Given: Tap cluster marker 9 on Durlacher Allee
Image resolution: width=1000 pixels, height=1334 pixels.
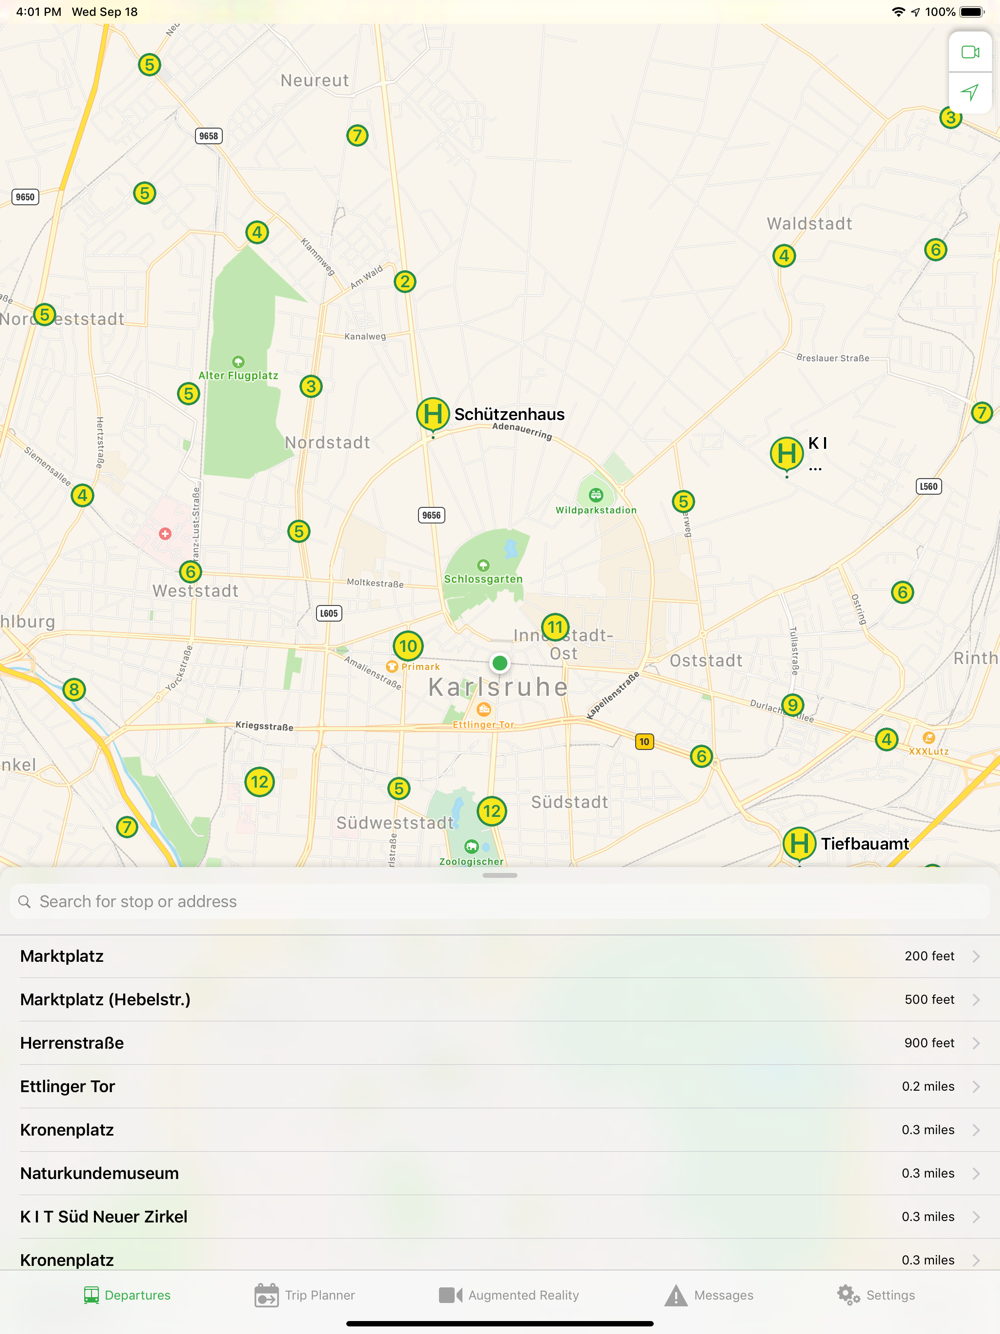Looking at the screenshot, I should (793, 704).
